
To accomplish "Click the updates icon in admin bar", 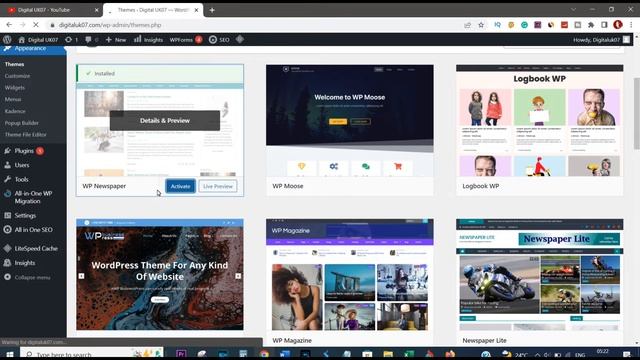I will pos(71,40).
